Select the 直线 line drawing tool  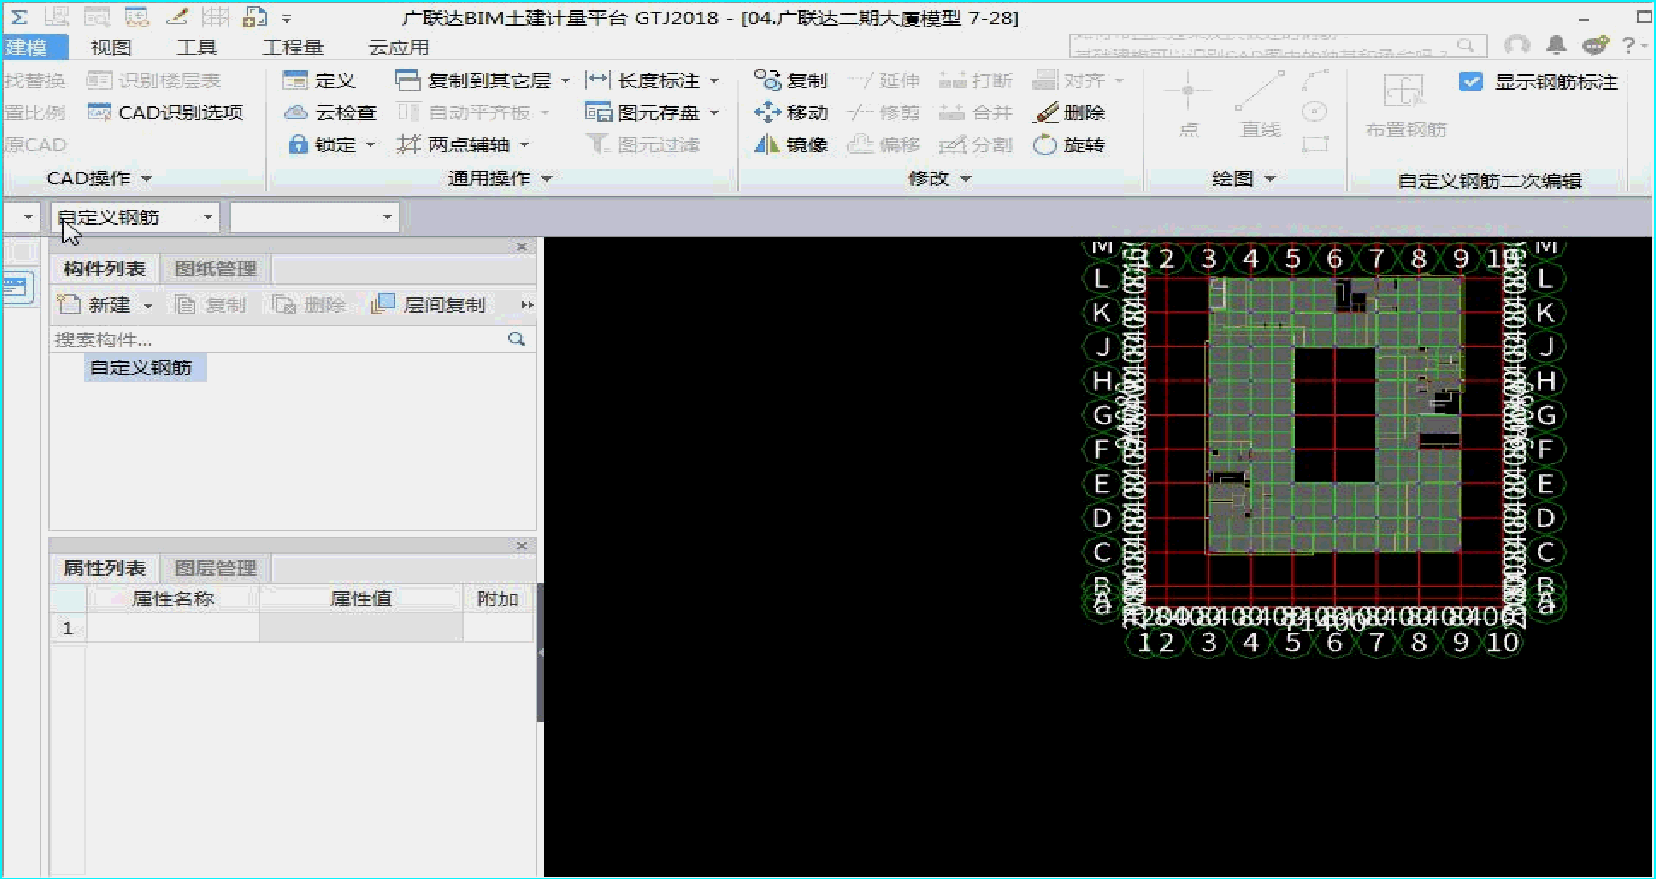pos(1260,104)
